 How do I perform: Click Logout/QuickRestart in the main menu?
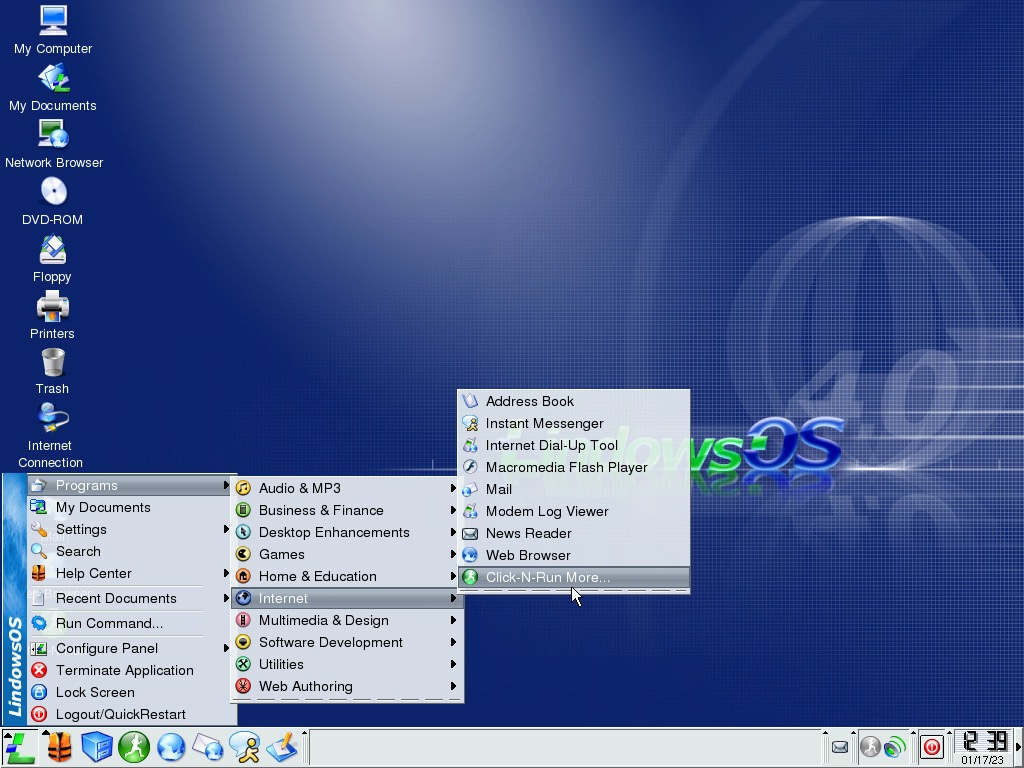pos(120,714)
